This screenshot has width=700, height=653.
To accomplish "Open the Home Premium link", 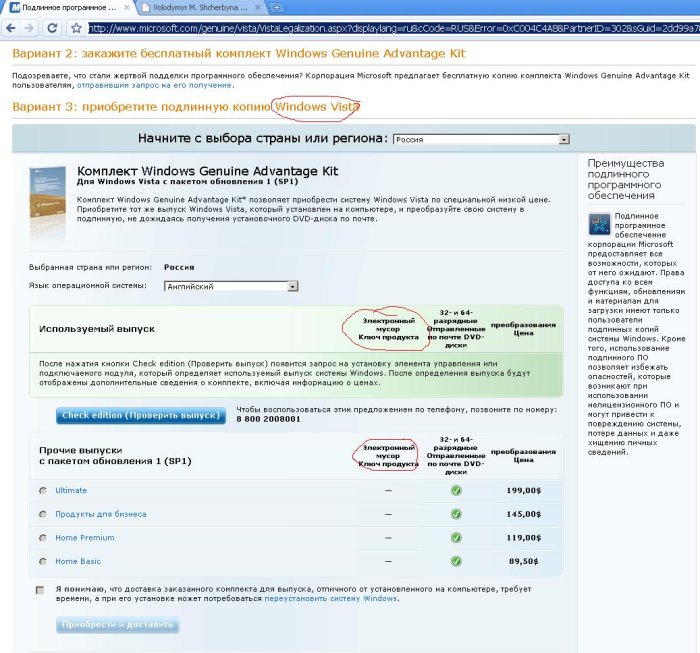I will [x=85, y=538].
